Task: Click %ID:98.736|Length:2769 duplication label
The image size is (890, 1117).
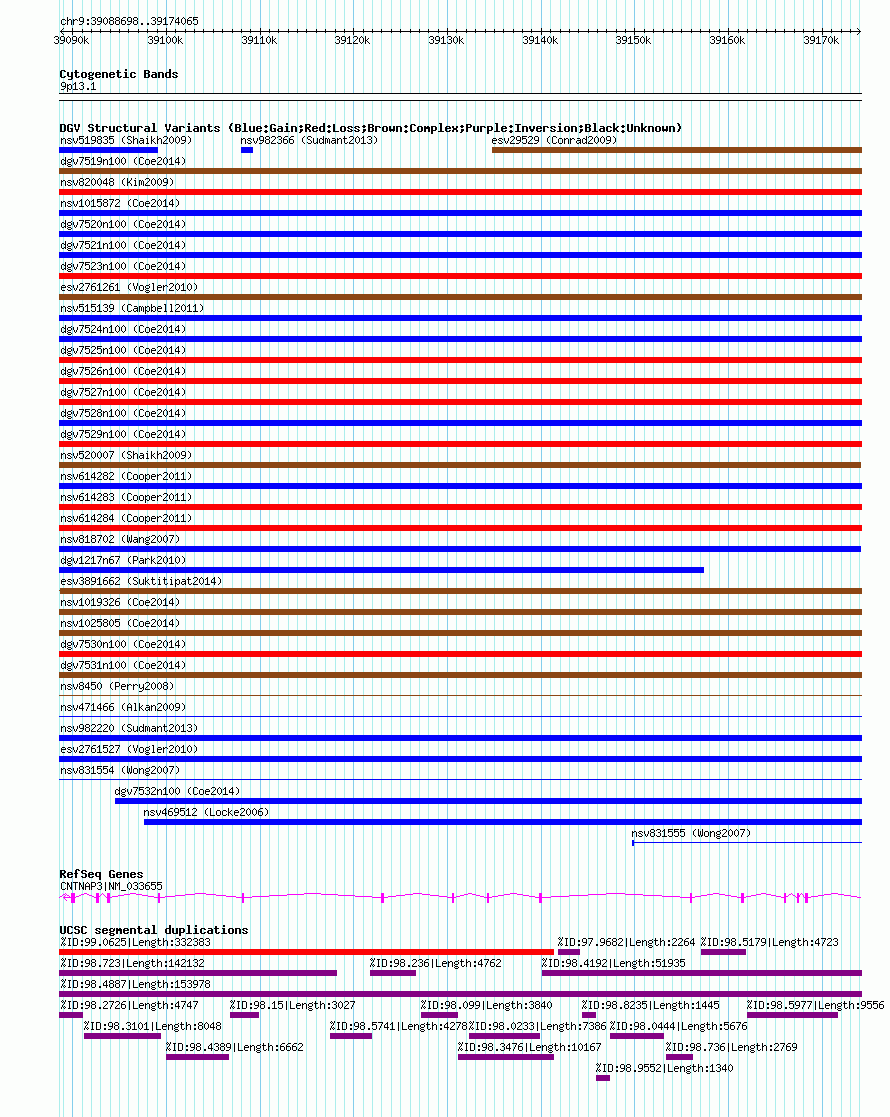Action: (x=732, y=1048)
